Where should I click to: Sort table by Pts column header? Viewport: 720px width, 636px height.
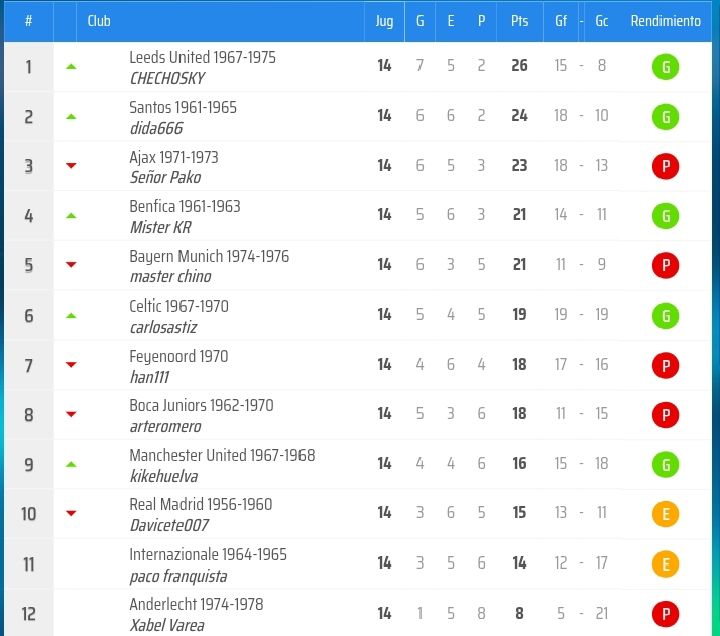pyautogui.click(x=519, y=21)
